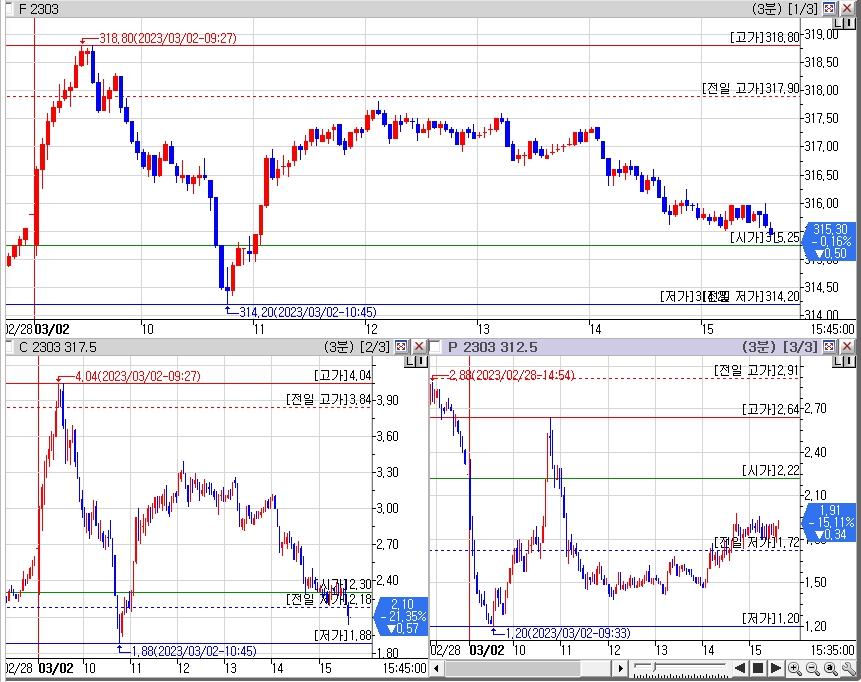Viewport: 861px width, 682px height.
Task: Click the [고가]2.64 label in put chart
Action: pyautogui.click(x=771, y=409)
